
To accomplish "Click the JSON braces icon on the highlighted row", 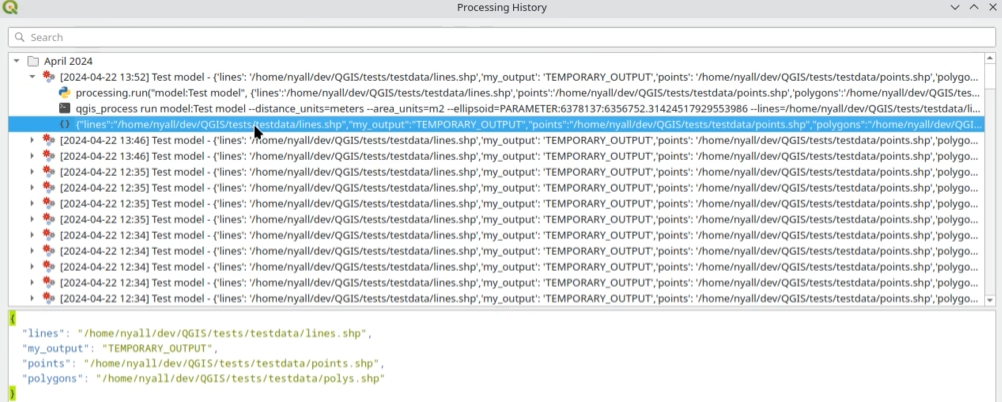I will (64, 124).
